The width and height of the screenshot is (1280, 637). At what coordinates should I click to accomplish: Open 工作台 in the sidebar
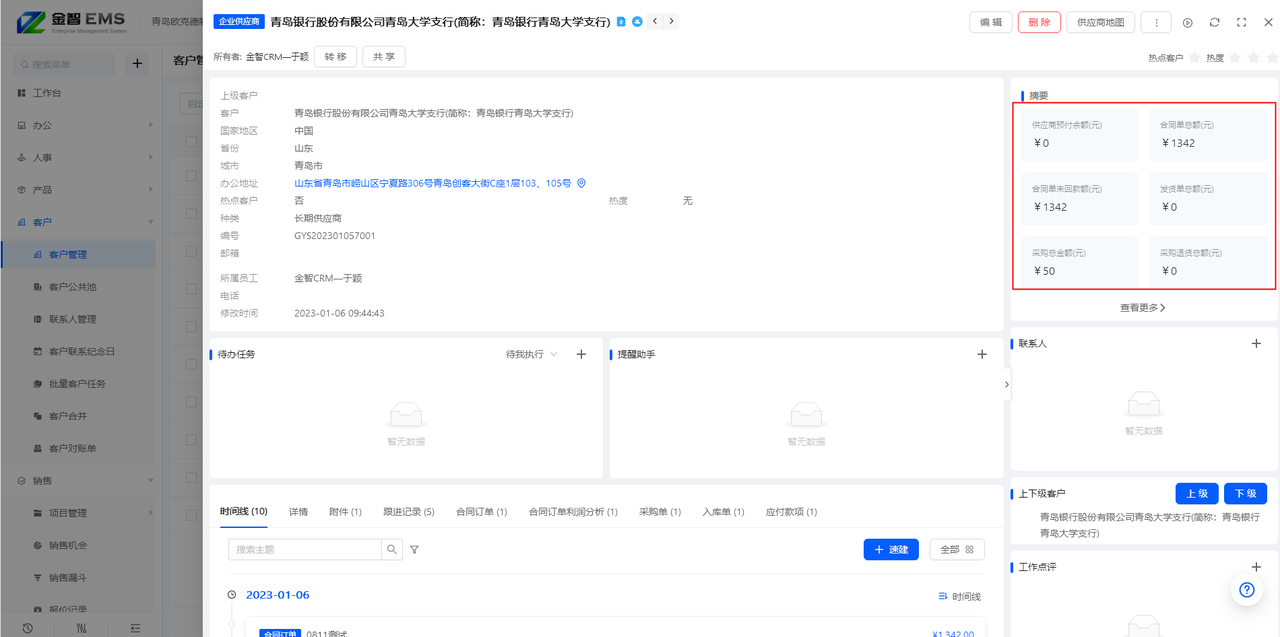(79, 93)
